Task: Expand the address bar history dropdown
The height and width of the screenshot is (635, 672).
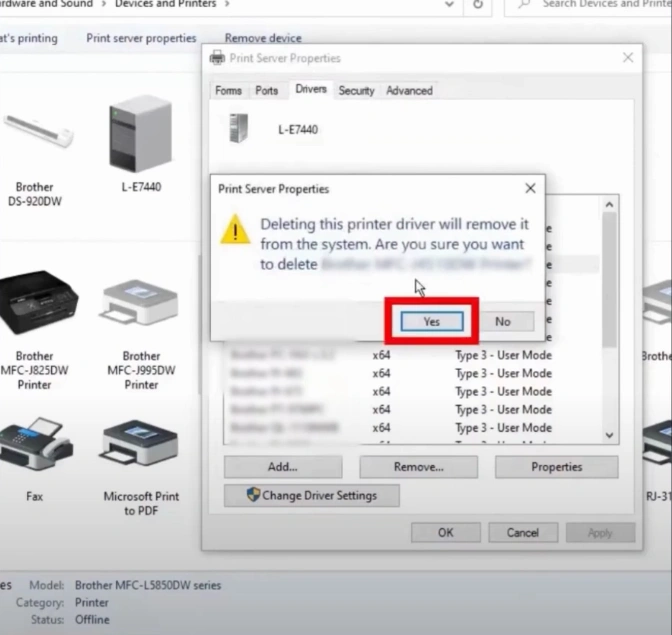Action: 448,5
